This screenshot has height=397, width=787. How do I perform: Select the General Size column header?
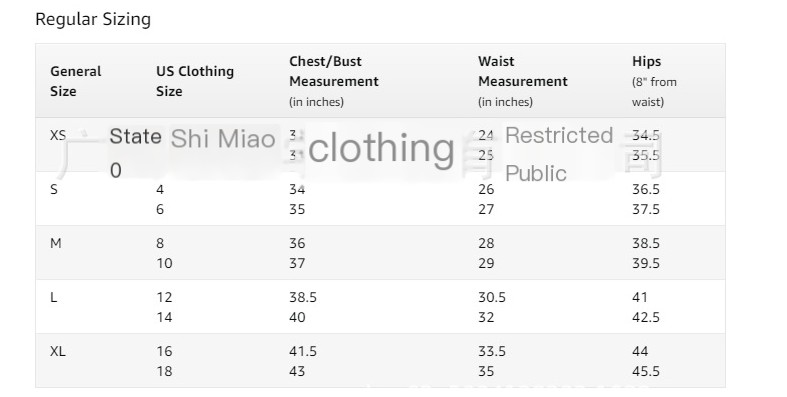pos(76,81)
